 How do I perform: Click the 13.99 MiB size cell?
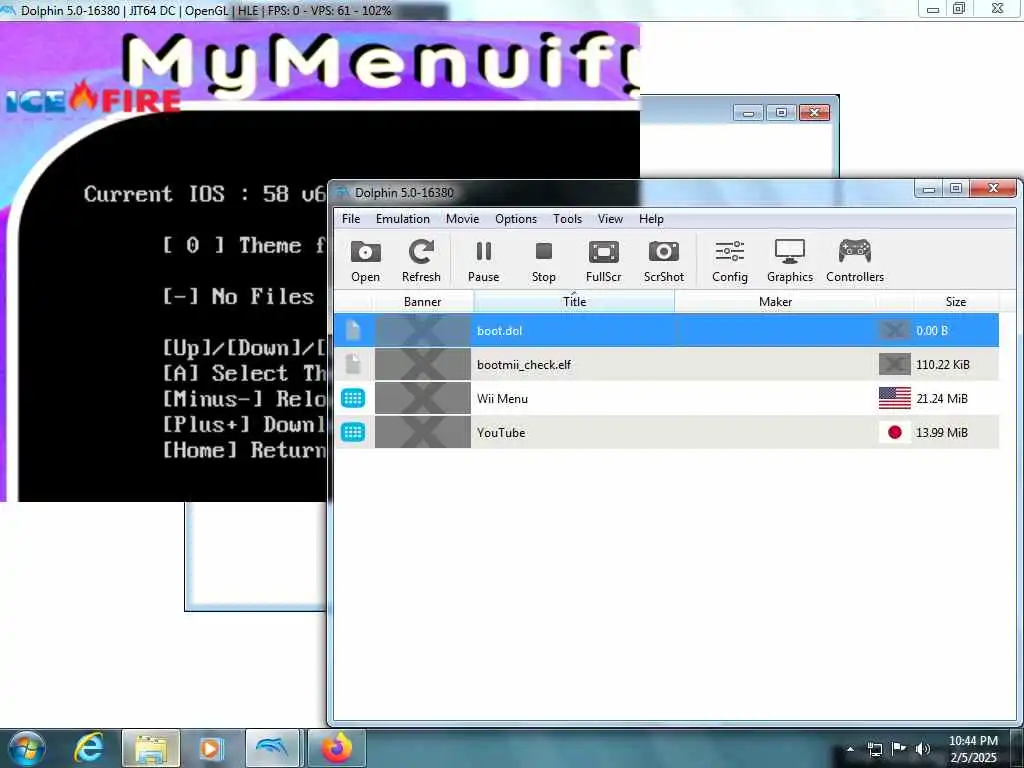click(942, 432)
